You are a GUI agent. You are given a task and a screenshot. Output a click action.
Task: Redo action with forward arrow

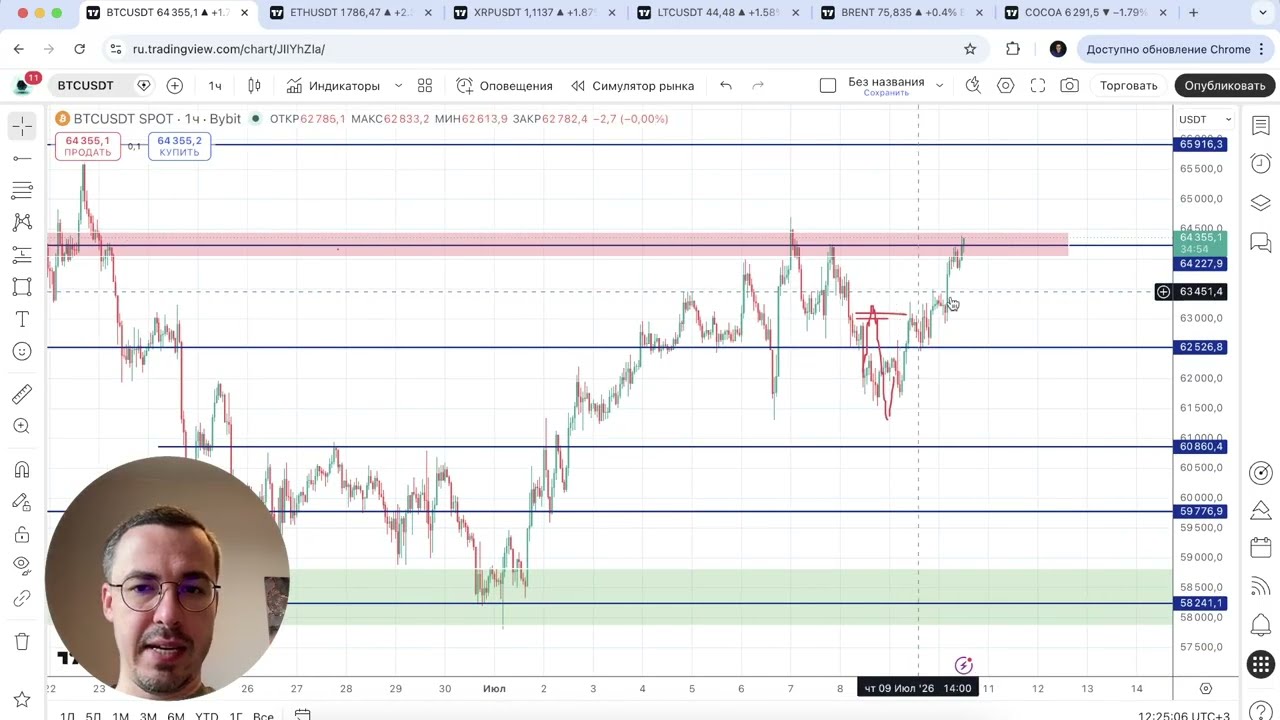(758, 85)
